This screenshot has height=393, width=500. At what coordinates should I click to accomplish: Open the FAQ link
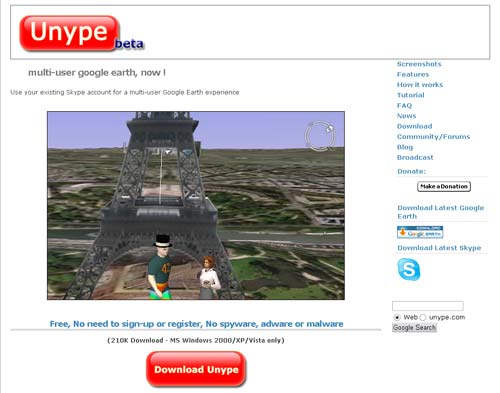click(x=404, y=105)
